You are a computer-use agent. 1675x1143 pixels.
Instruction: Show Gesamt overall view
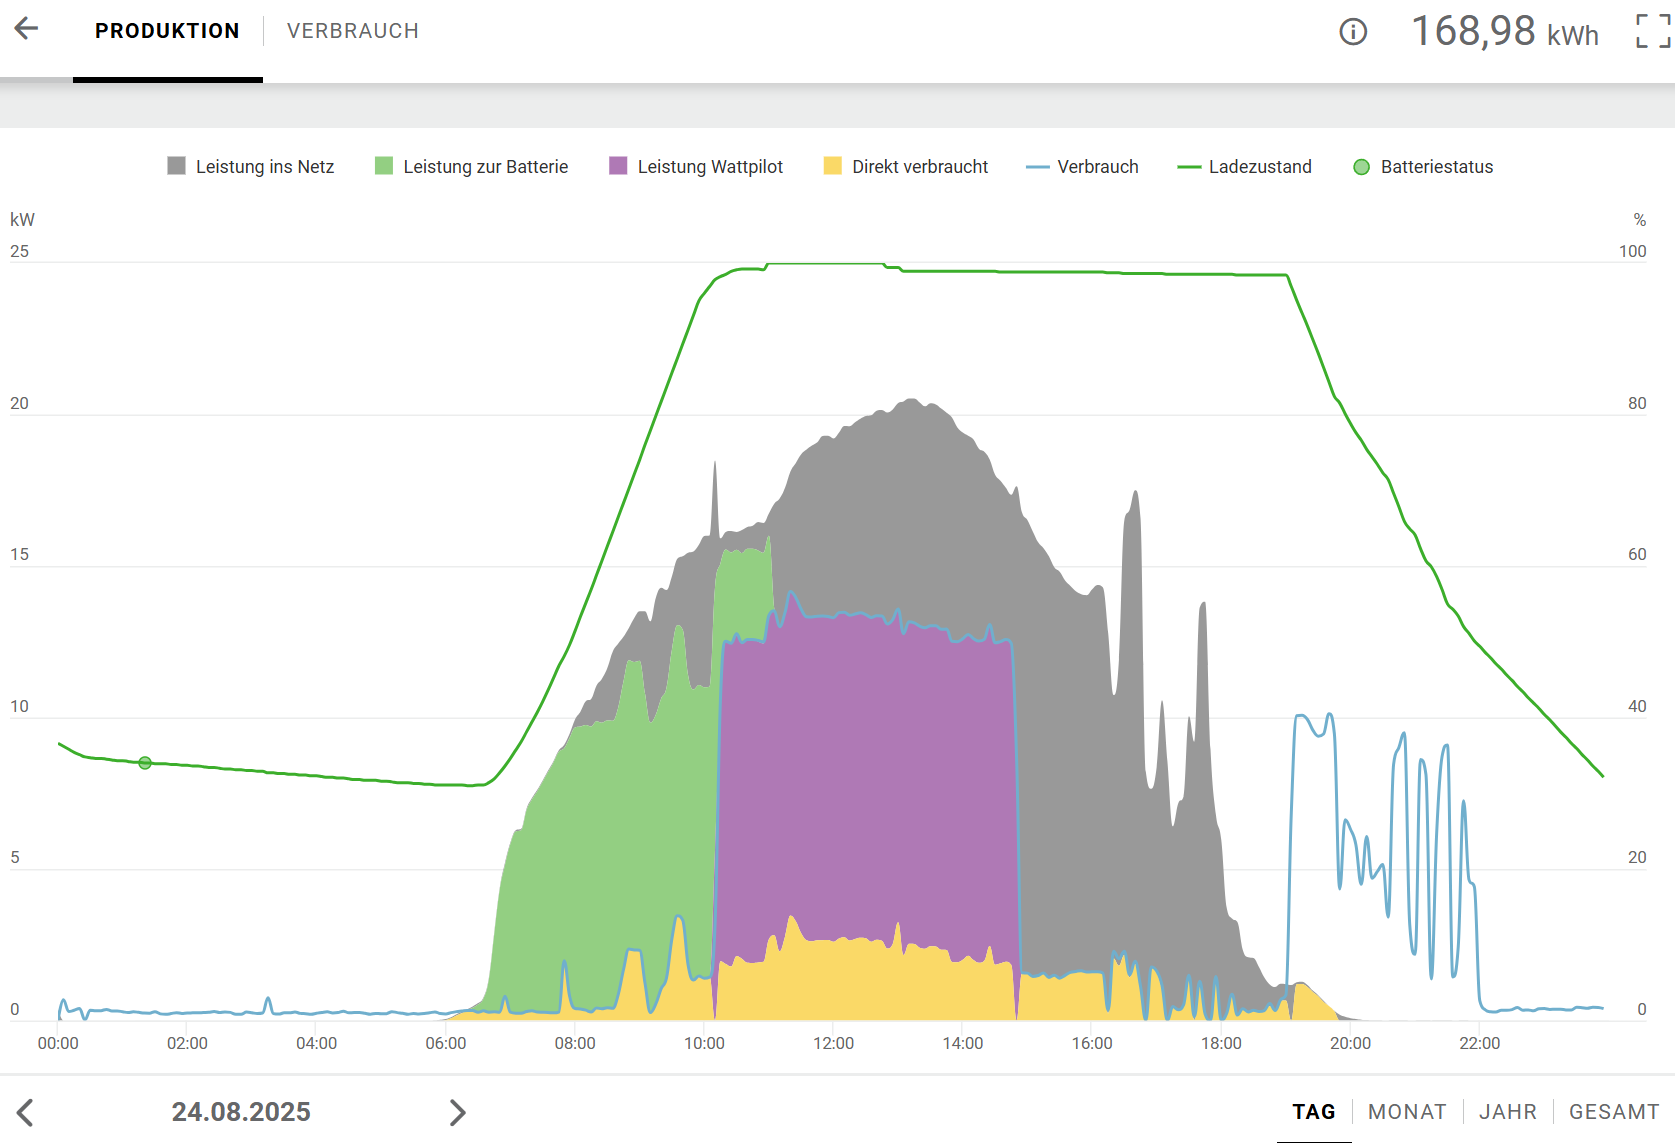click(1613, 1112)
